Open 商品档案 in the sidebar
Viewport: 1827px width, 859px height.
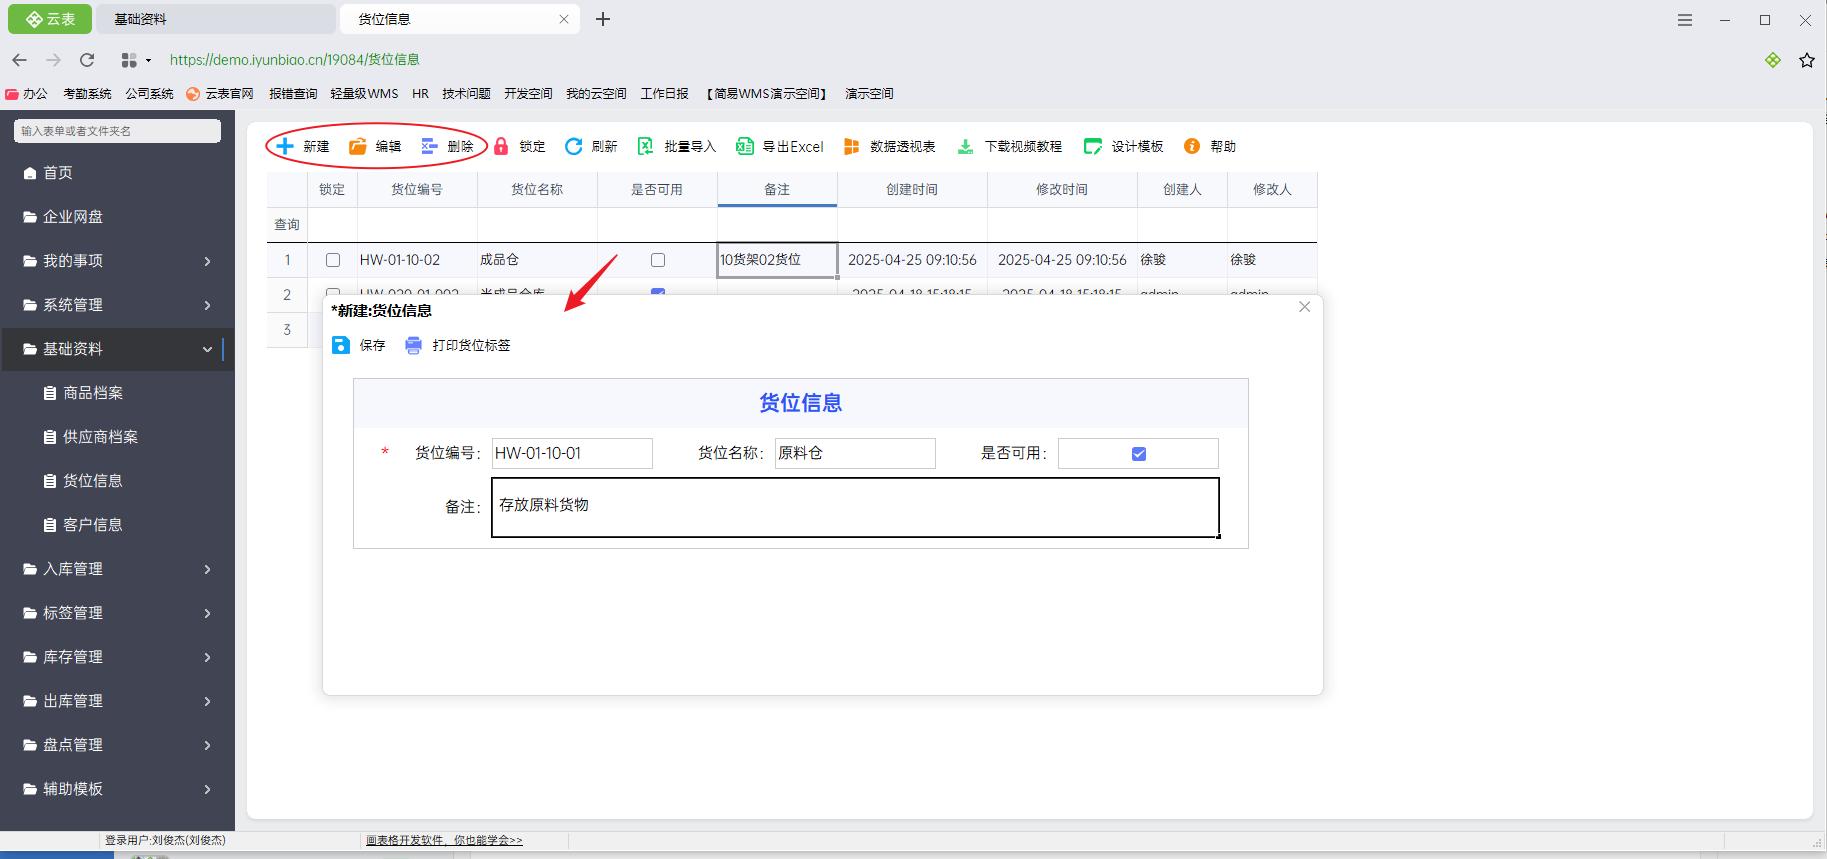(x=93, y=393)
